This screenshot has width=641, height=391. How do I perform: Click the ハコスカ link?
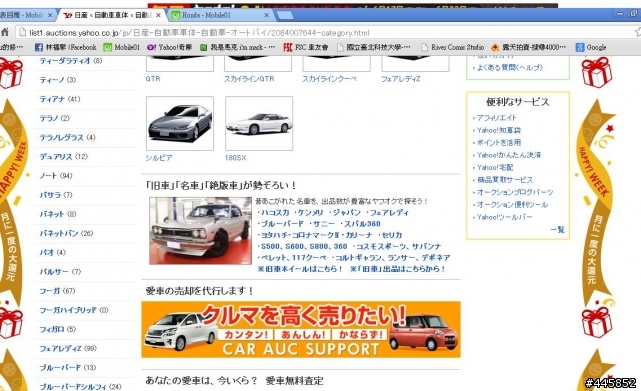tap(275, 213)
